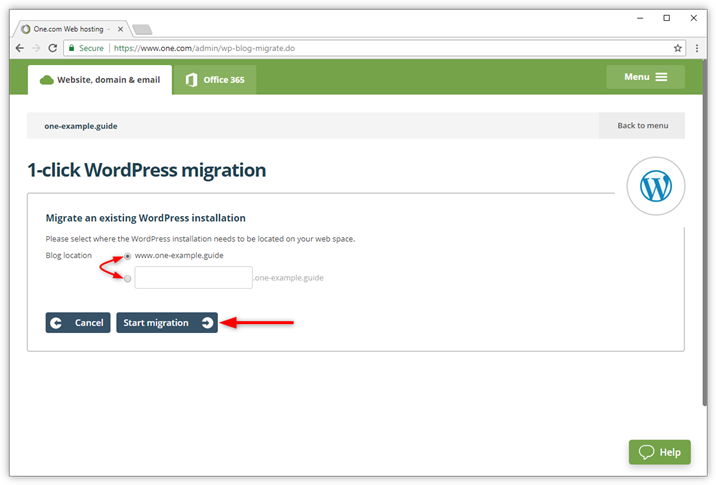Open a new browser tab

coord(142,30)
